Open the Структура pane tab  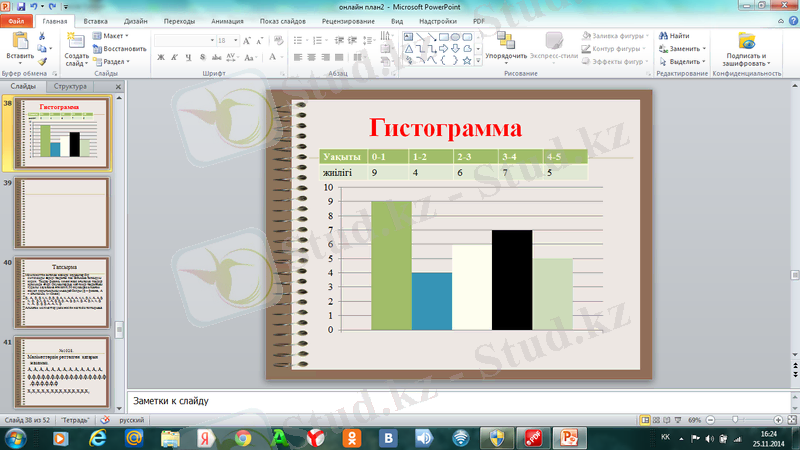coord(71,87)
